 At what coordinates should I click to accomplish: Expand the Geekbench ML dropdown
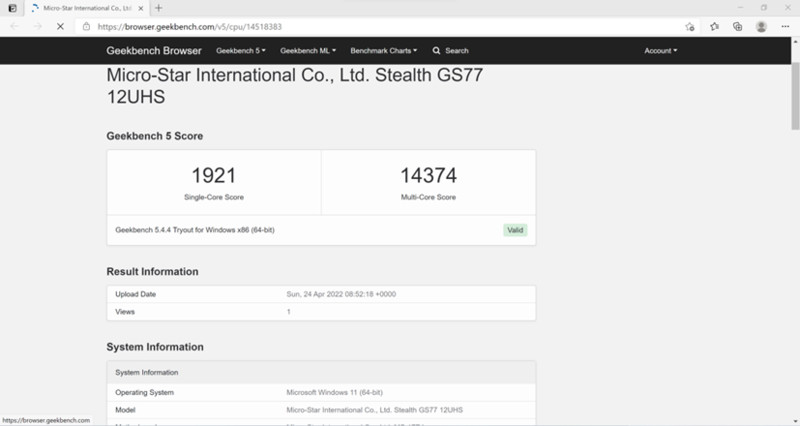pos(308,50)
